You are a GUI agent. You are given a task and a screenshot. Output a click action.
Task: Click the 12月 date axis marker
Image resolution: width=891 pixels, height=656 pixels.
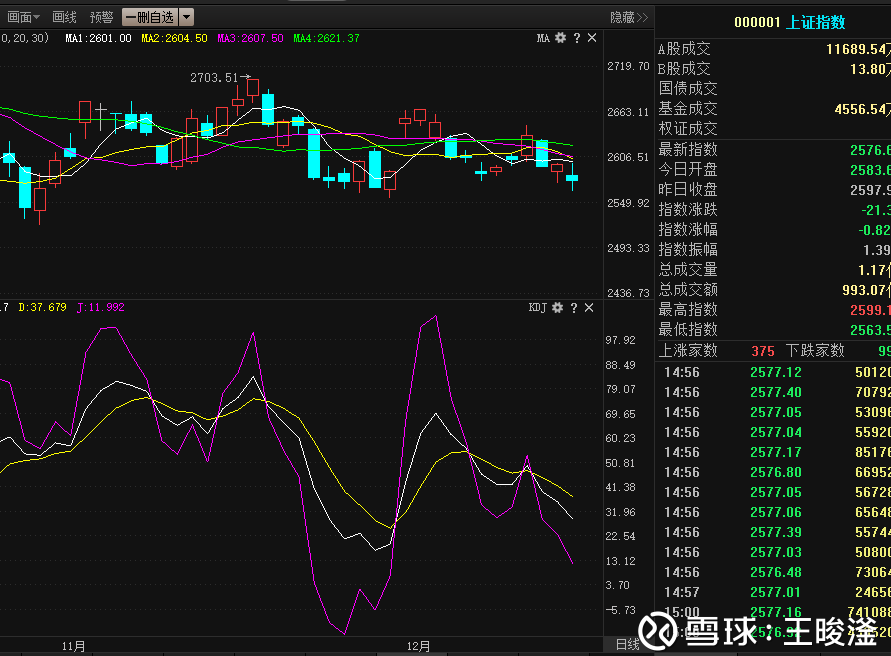point(418,646)
